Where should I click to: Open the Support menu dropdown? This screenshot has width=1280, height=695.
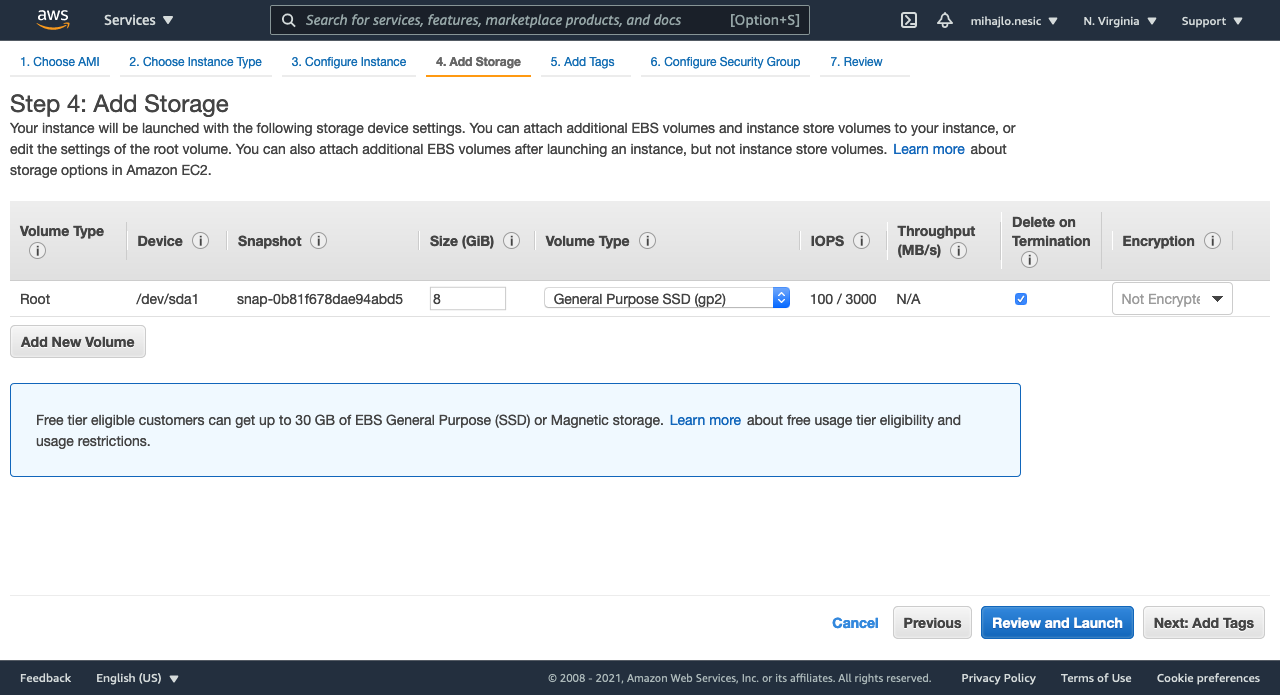point(1212,20)
